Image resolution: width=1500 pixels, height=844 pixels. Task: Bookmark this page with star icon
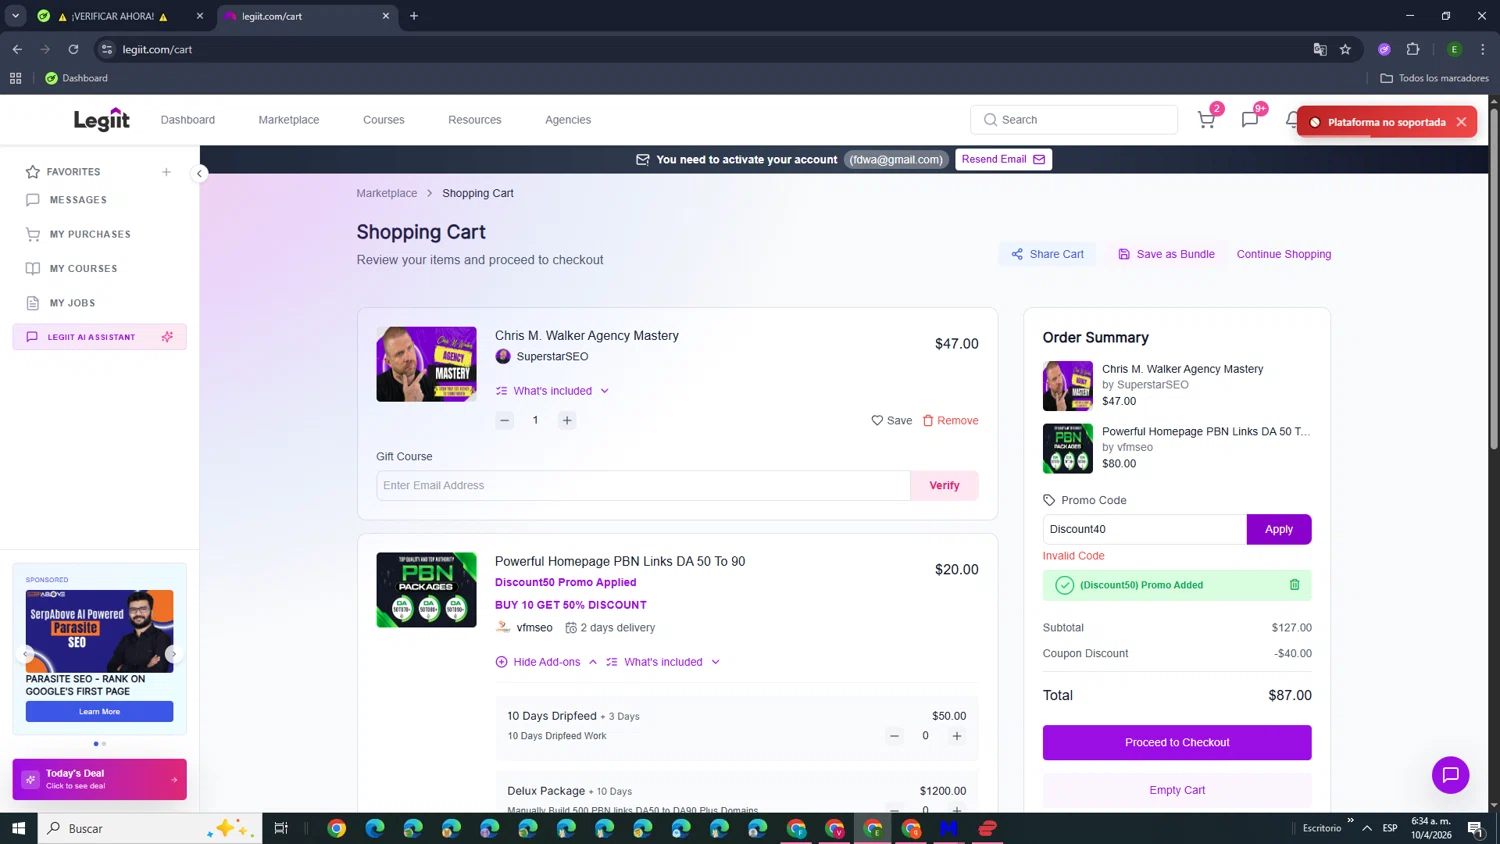coord(1345,49)
